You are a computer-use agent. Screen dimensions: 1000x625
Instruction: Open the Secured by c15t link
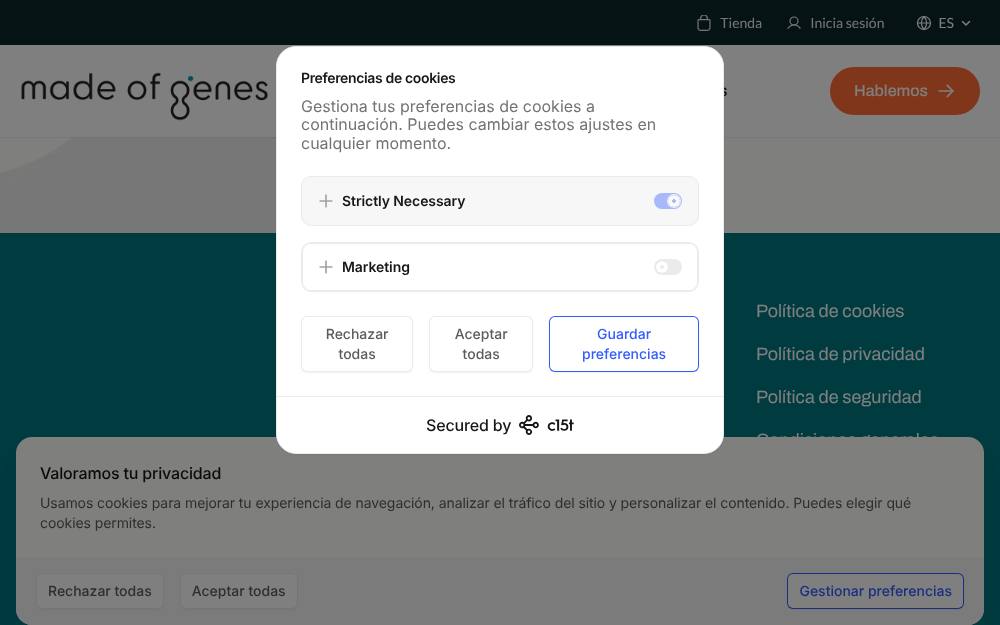pos(500,425)
